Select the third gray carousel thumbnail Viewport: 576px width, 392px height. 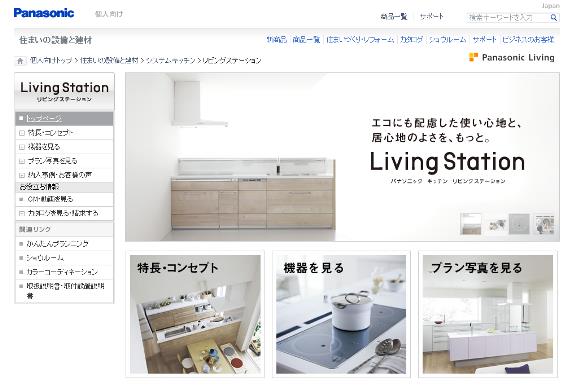pos(519,223)
